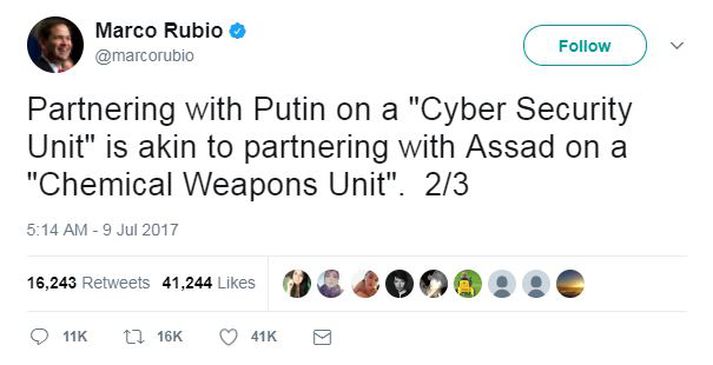Click the sunset landscape avatar
This screenshot has height=365, width=713.
[570, 283]
